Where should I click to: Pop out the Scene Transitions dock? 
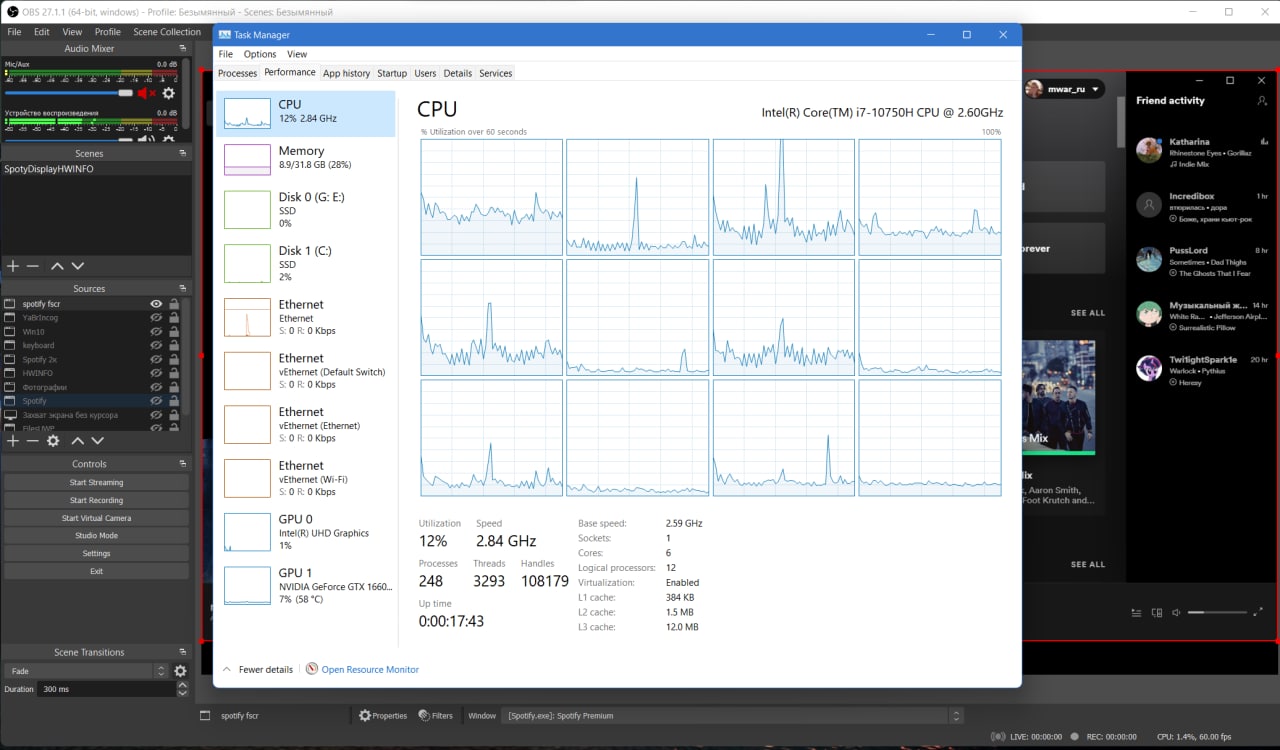point(183,652)
